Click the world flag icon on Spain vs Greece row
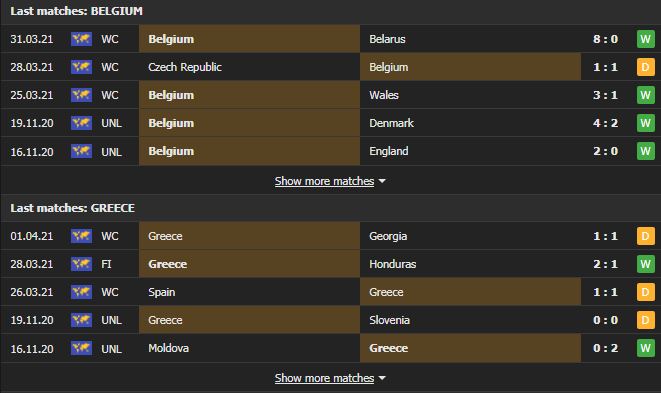 (x=81, y=292)
